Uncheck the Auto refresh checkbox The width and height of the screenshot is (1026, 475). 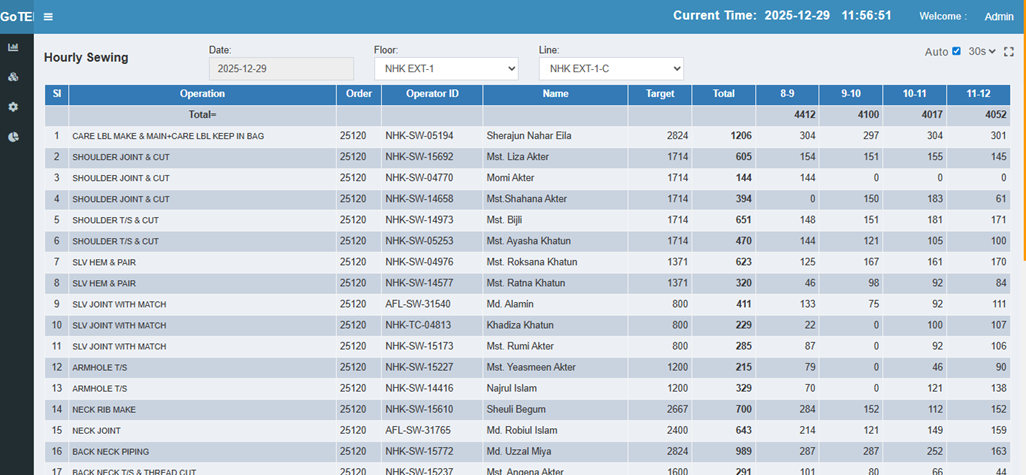coord(956,52)
